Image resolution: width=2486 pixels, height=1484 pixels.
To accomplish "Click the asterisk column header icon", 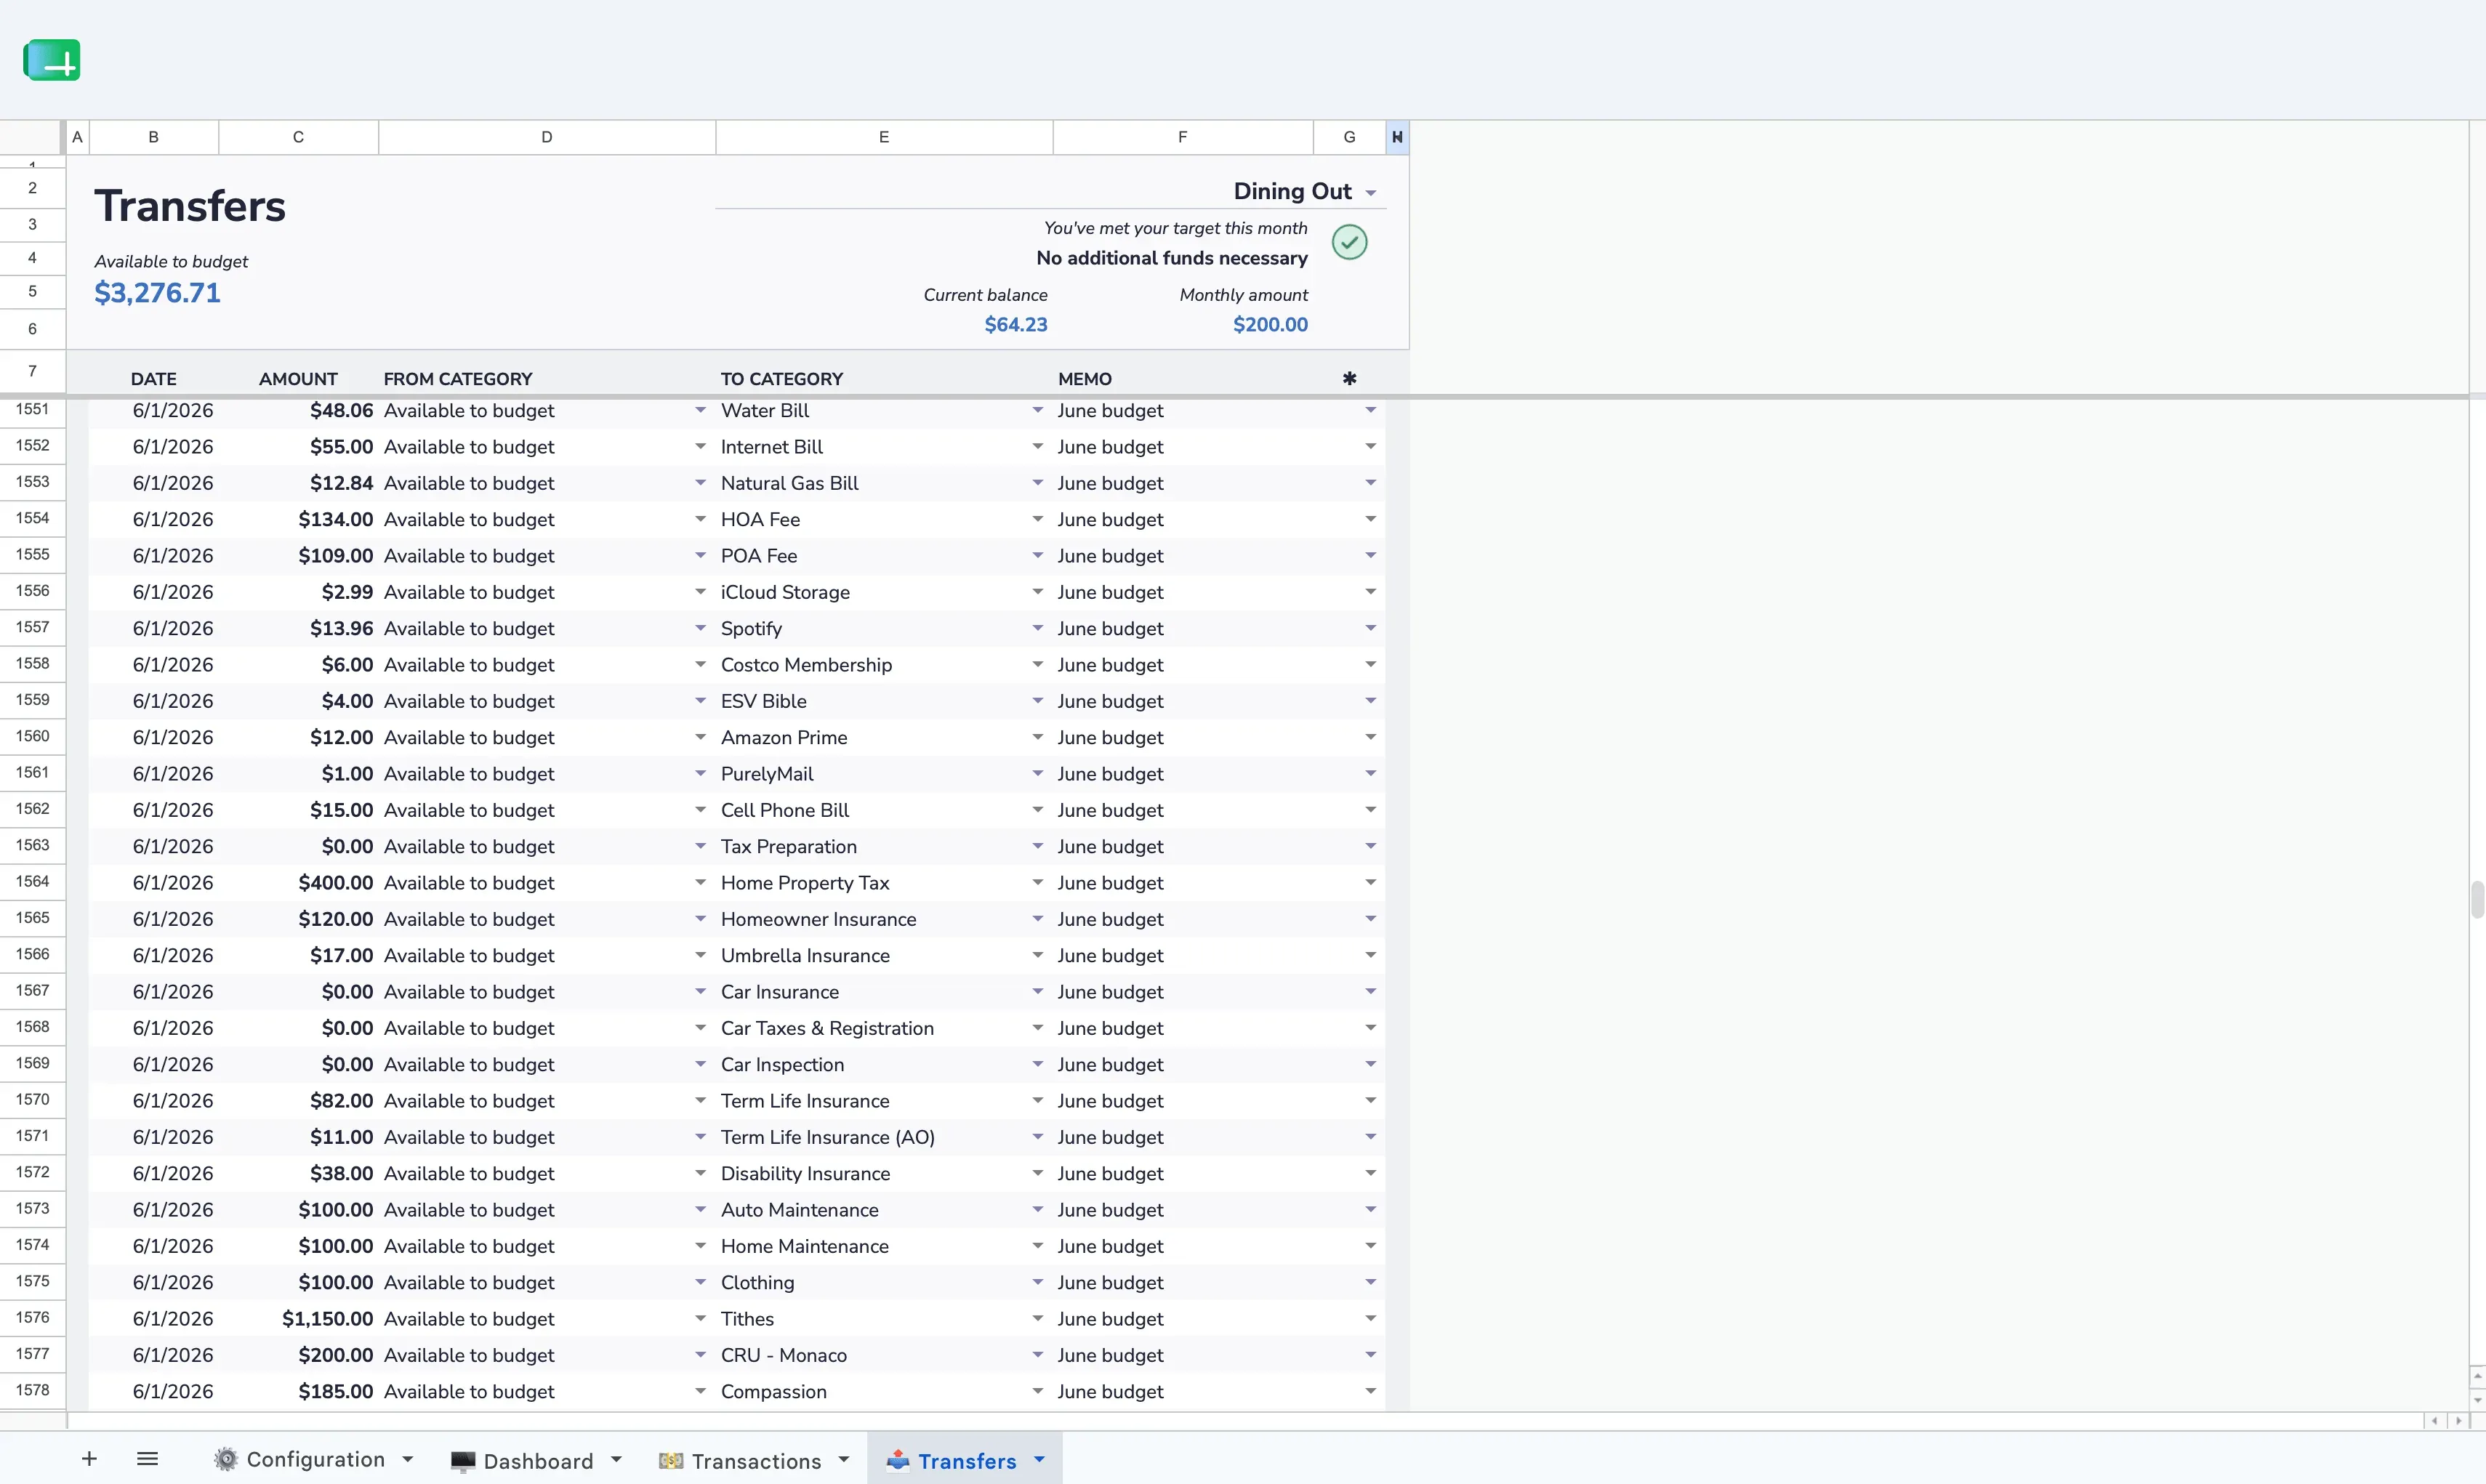I will tap(1349, 379).
